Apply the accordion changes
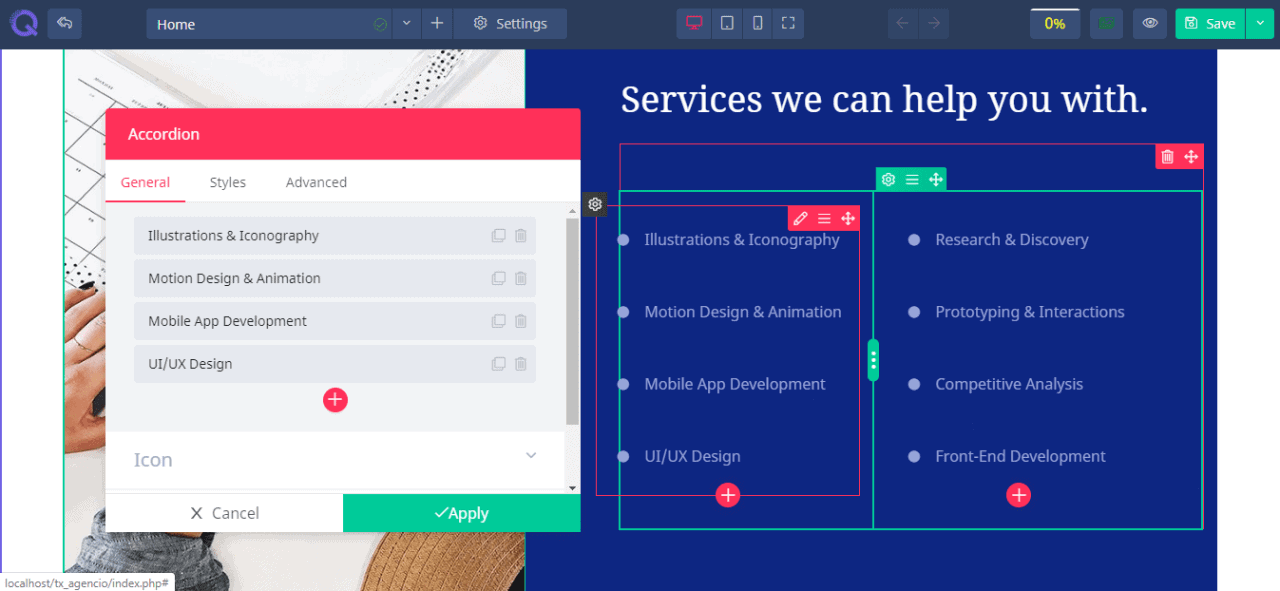The width and height of the screenshot is (1280, 591). 461,512
